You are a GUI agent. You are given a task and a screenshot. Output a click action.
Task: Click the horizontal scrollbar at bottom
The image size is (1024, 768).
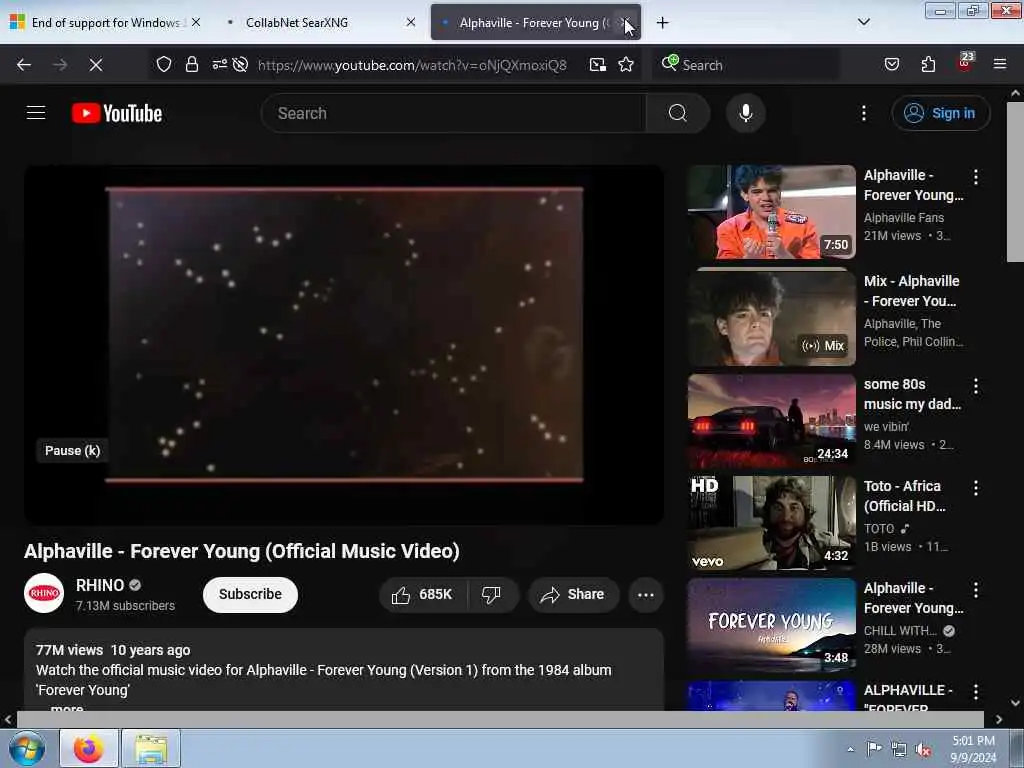pyautogui.click(x=500, y=719)
